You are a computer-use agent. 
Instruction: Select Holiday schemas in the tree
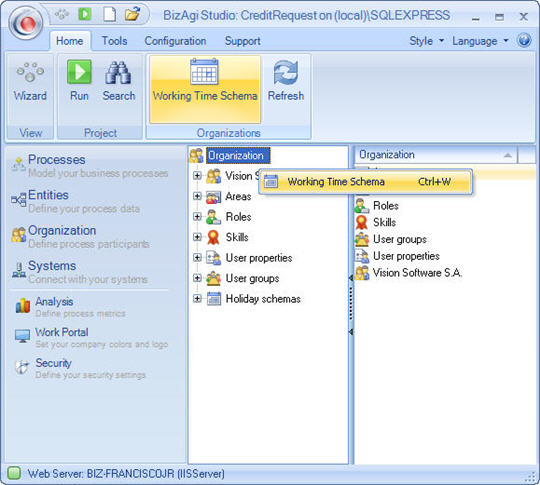[x=263, y=299]
